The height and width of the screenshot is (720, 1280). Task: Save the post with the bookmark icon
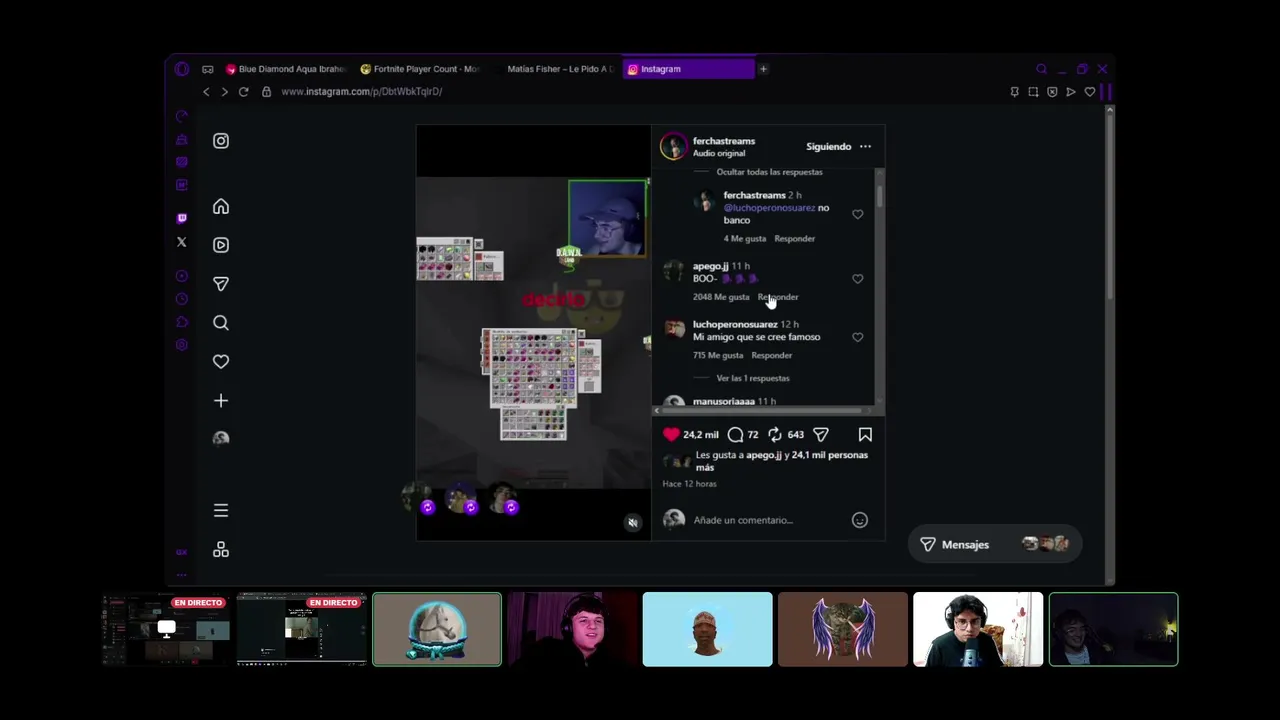pyautogui.click(x=865, y=435)
